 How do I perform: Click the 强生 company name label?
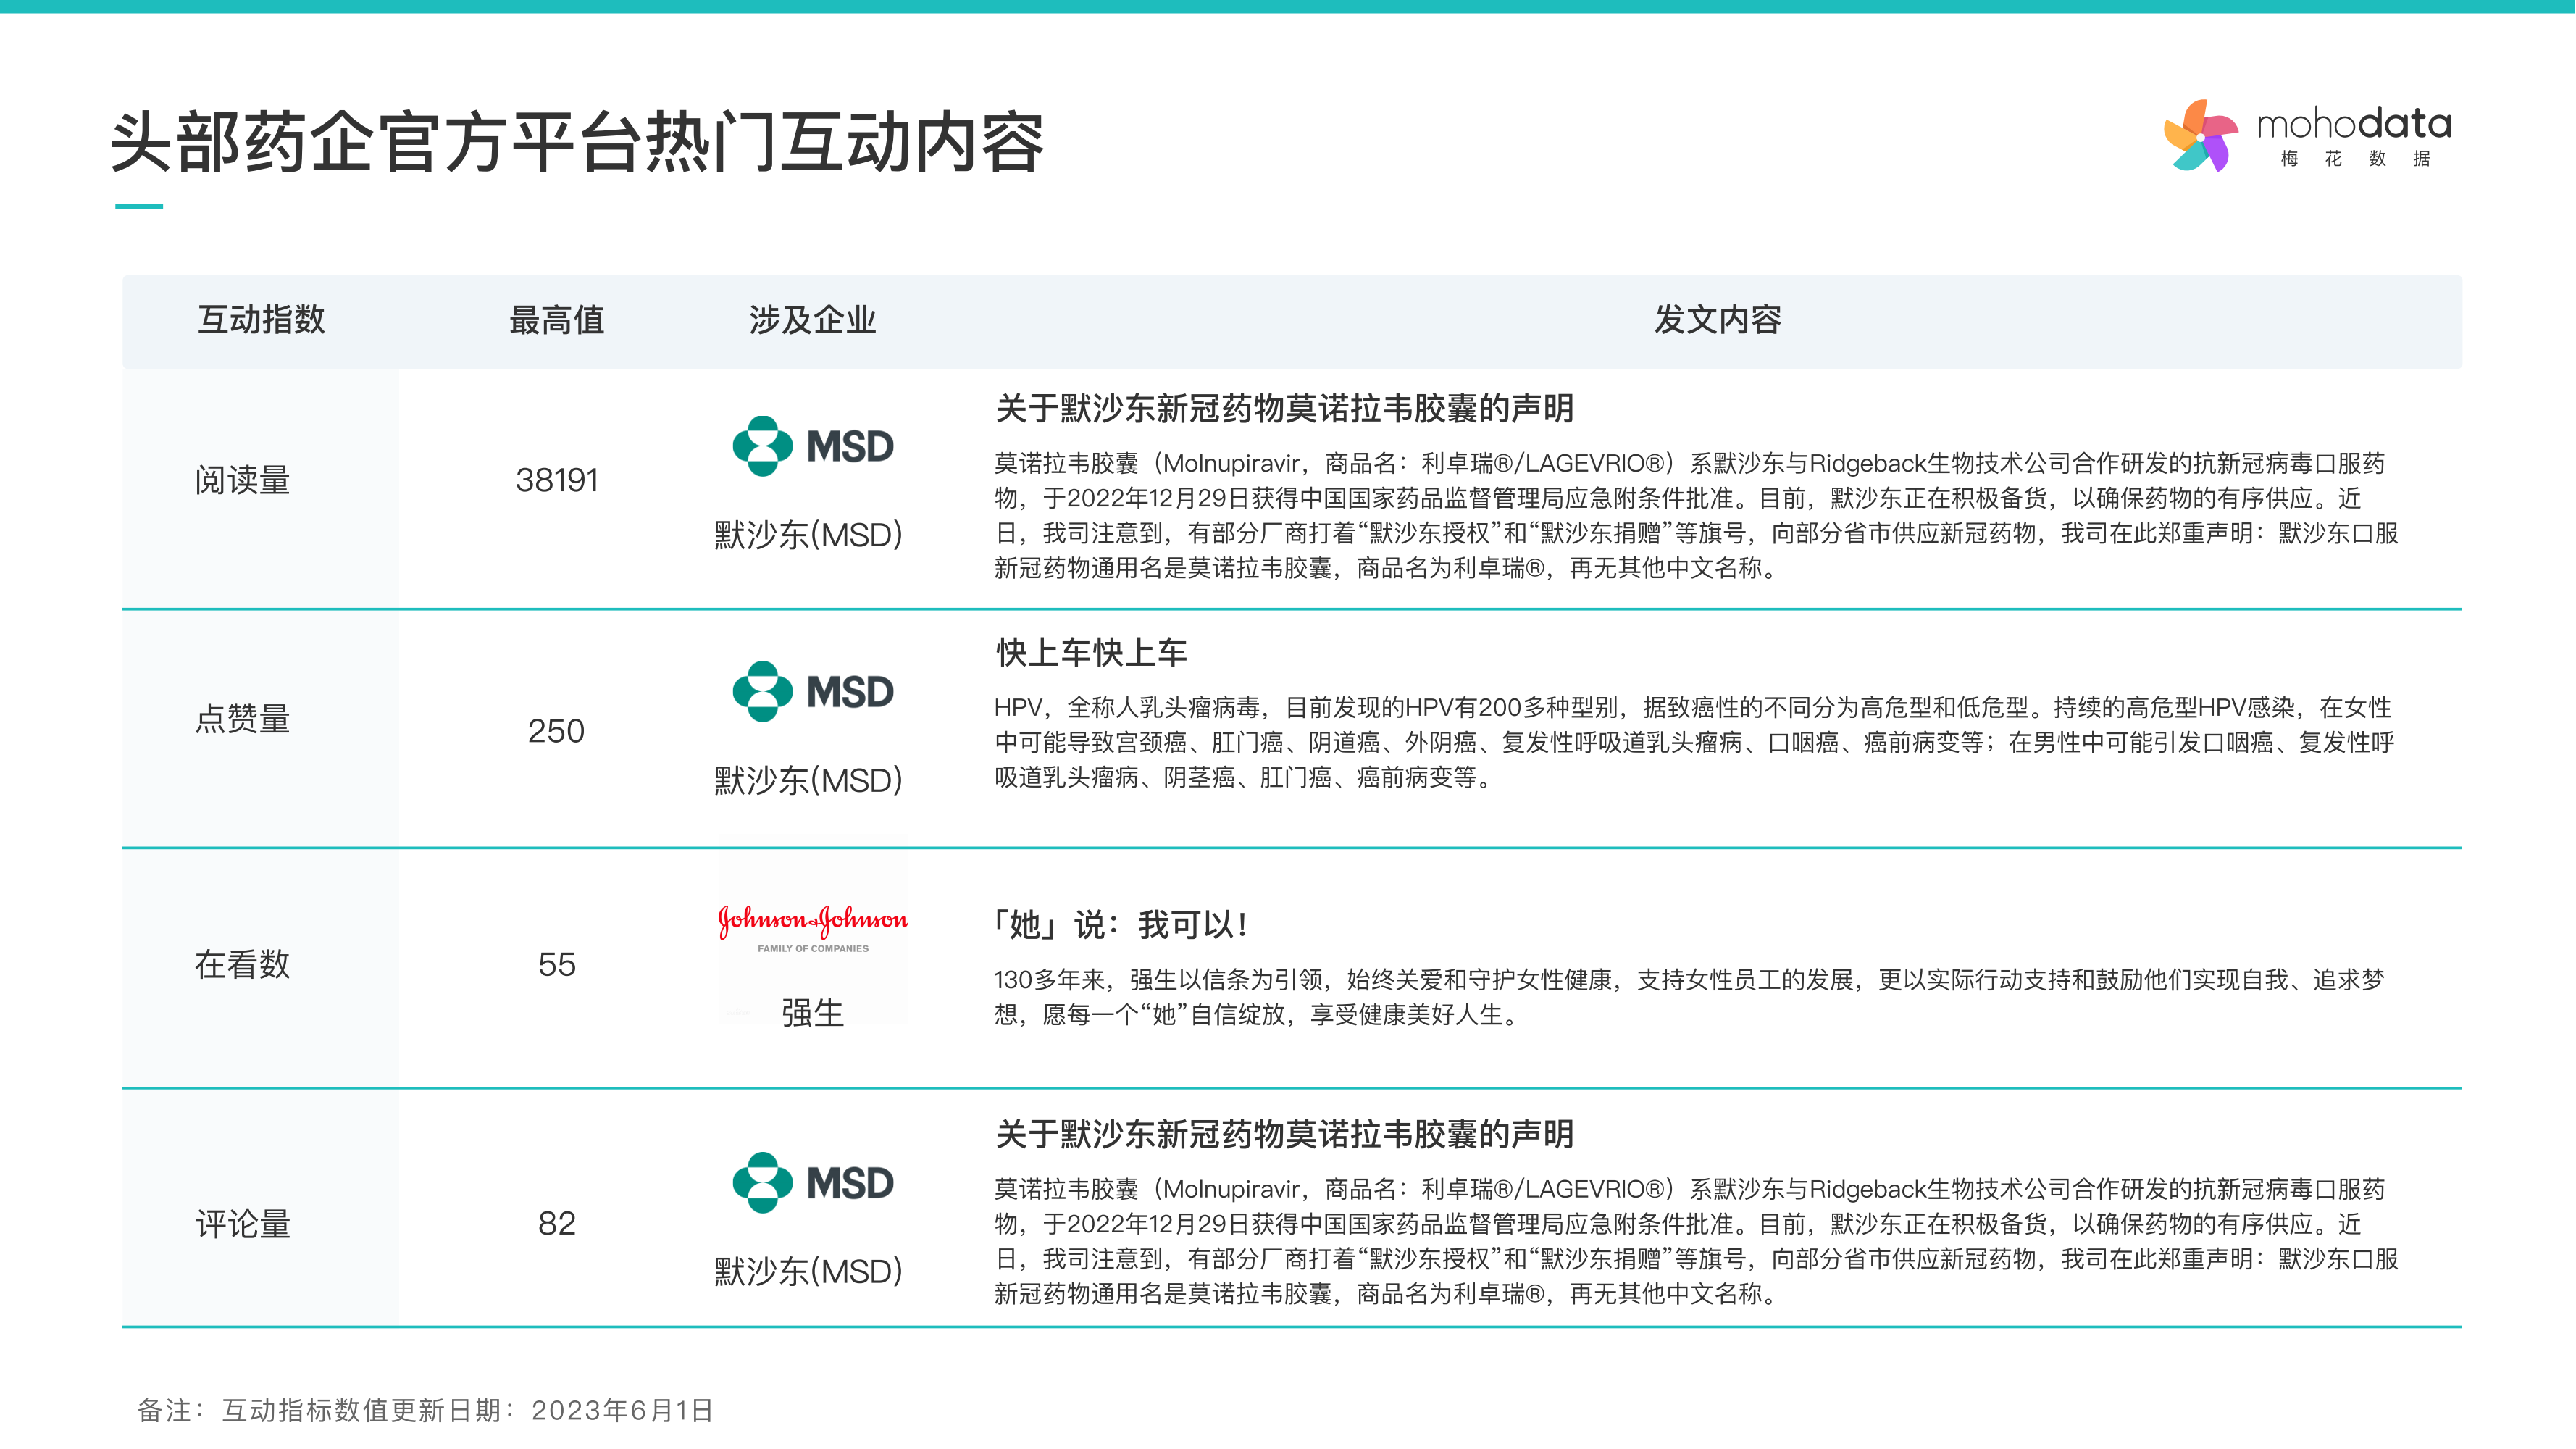[812, 1013]
